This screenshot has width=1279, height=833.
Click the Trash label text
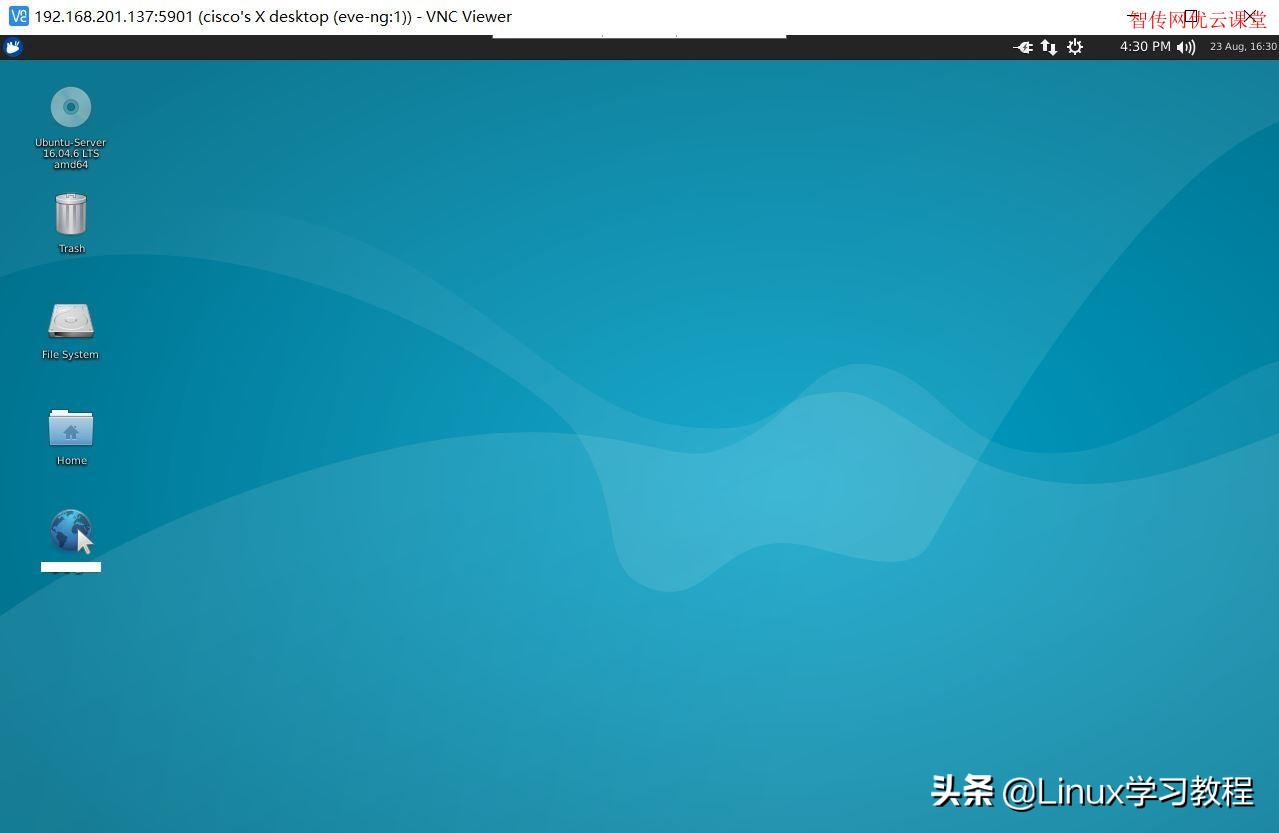pyautogui.click(x=70, y=248)
